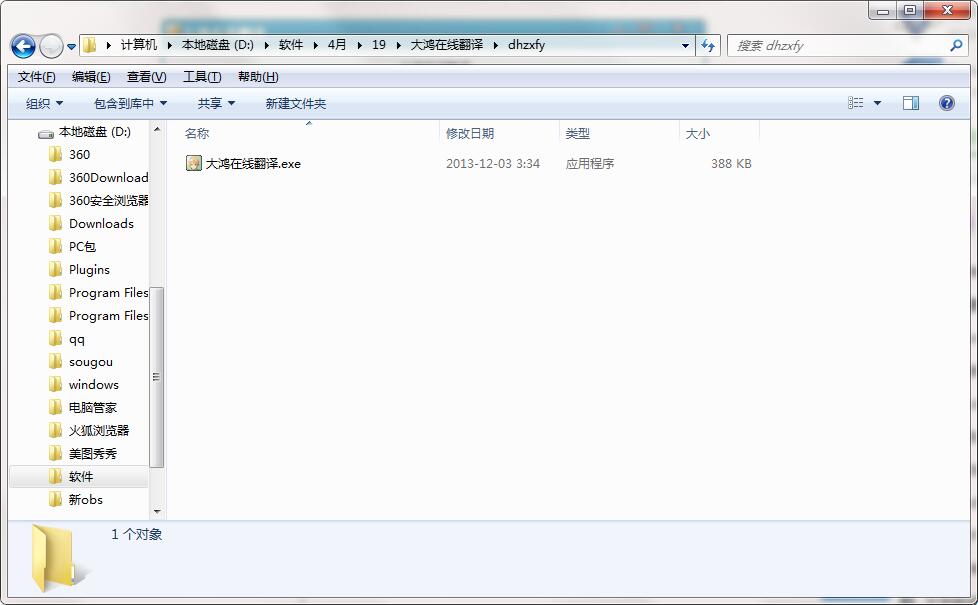
Task: Click the change view icon
Action: tap(856, 103)
